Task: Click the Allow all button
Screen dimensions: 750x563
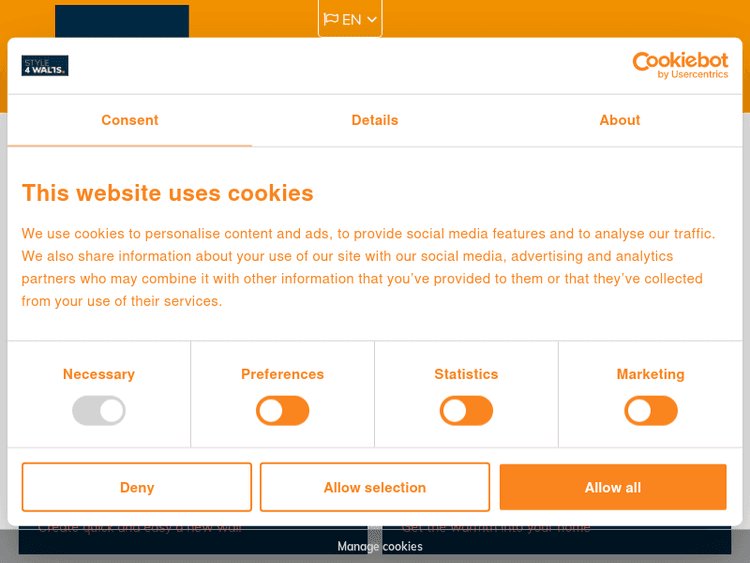Action: click(x=613, y=488)
